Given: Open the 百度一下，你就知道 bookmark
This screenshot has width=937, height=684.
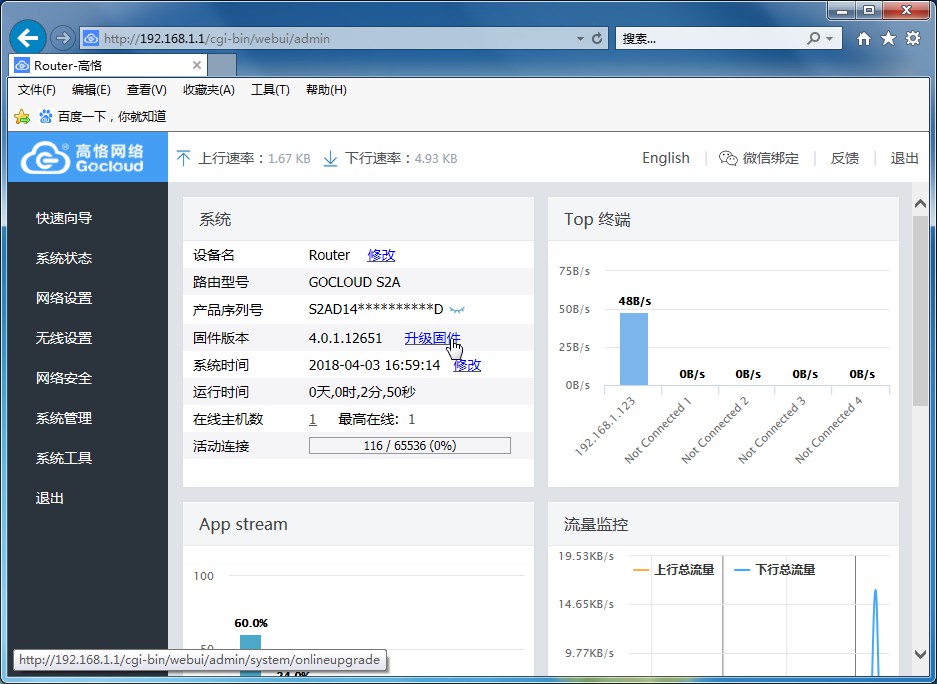Looking at the screenshot, I should coord(102,116).
